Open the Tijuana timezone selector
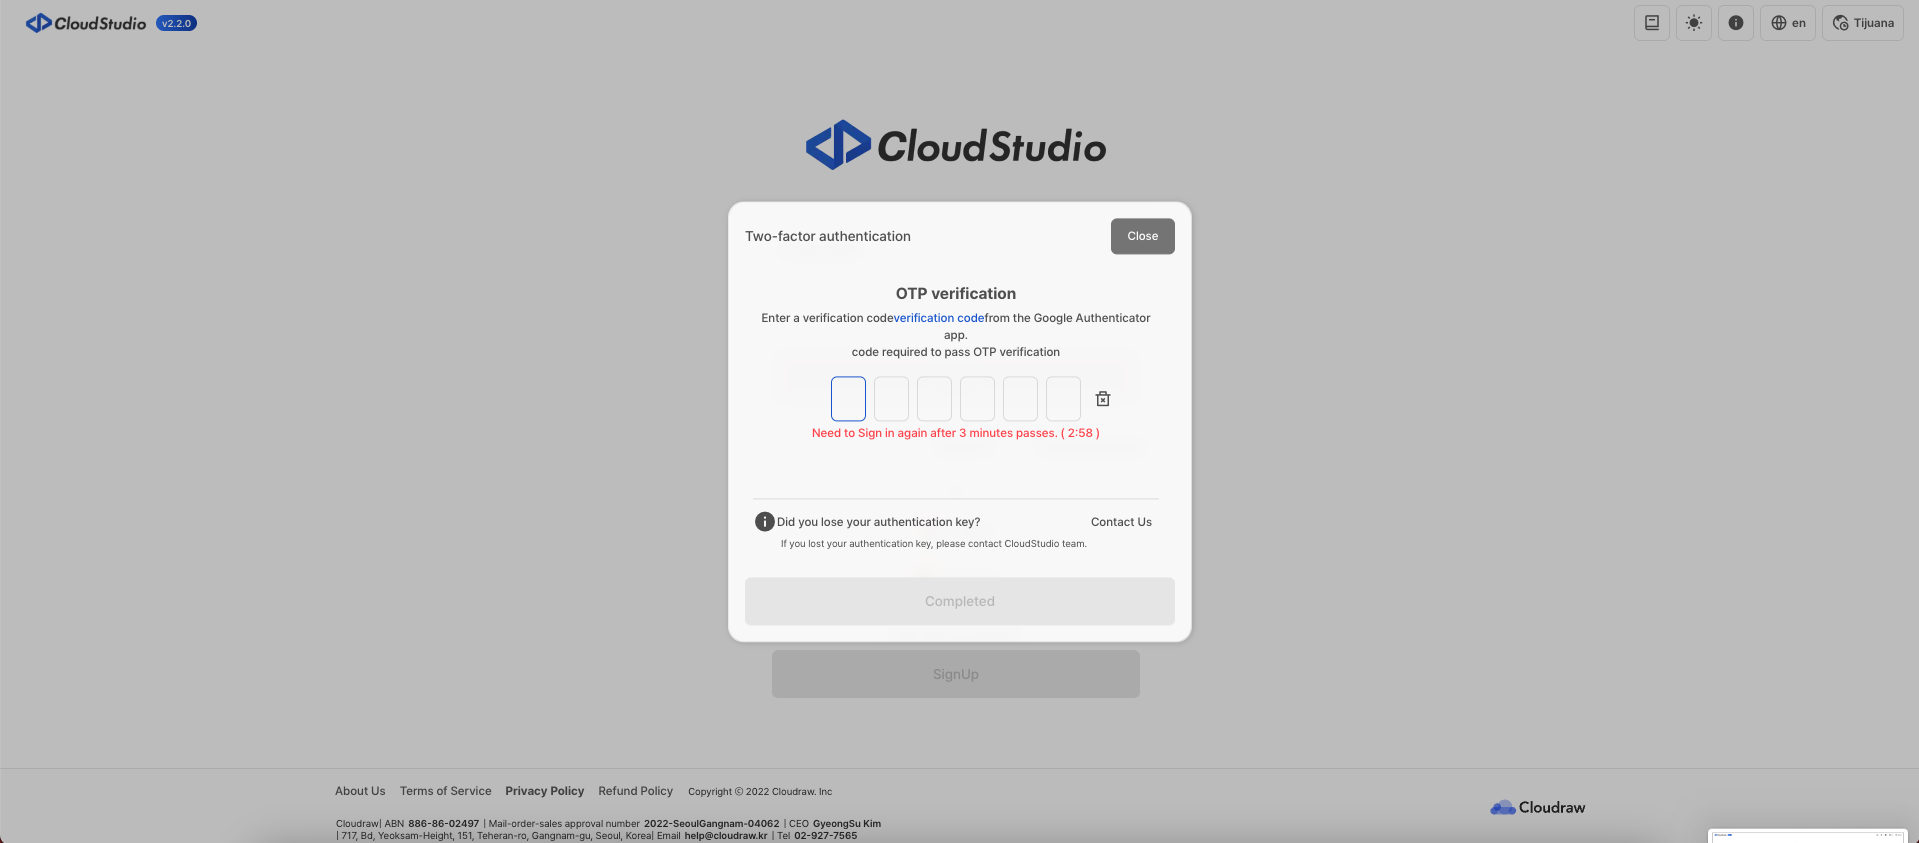The height and width of the screenshot is (843, 1919). click(x=1862, y=23)
